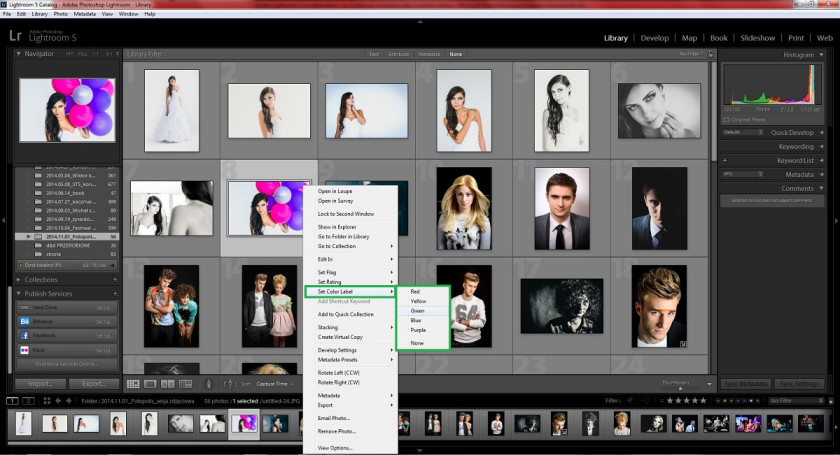Expand the Keywording panel
The height and width of the screenshot is (455, 840).
(821, 146)
